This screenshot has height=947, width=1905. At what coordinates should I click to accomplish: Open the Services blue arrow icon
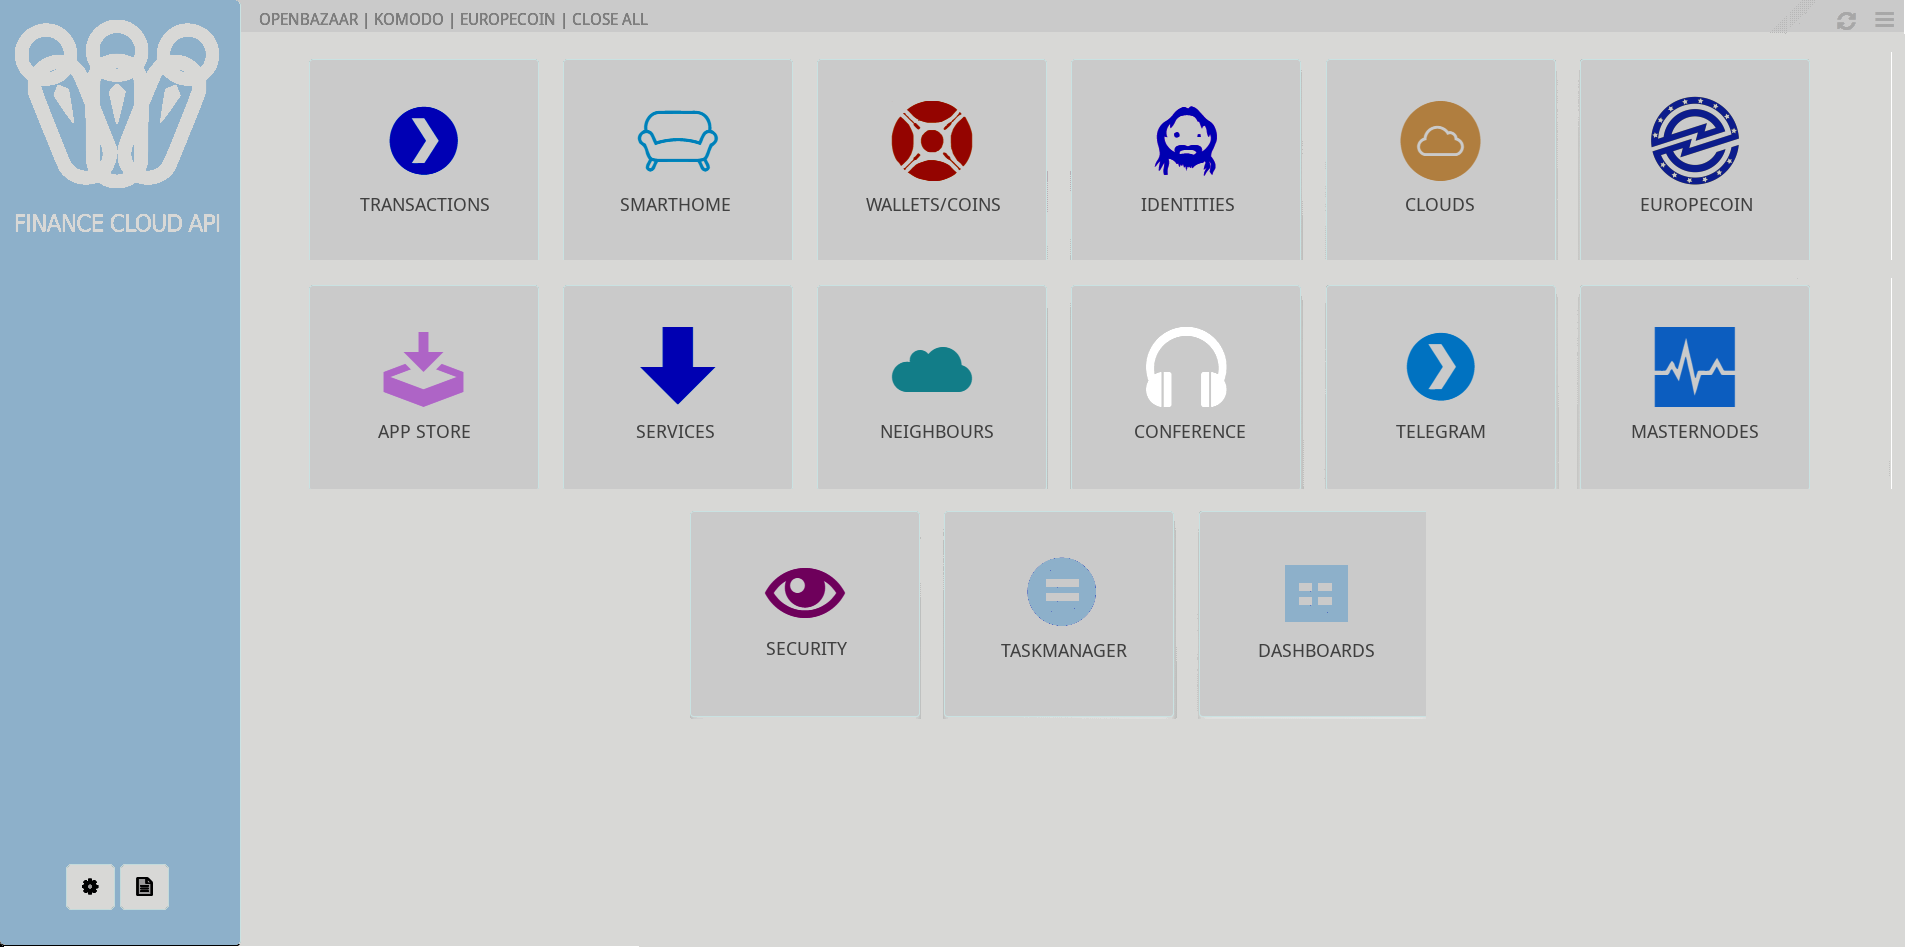point(678,366)
